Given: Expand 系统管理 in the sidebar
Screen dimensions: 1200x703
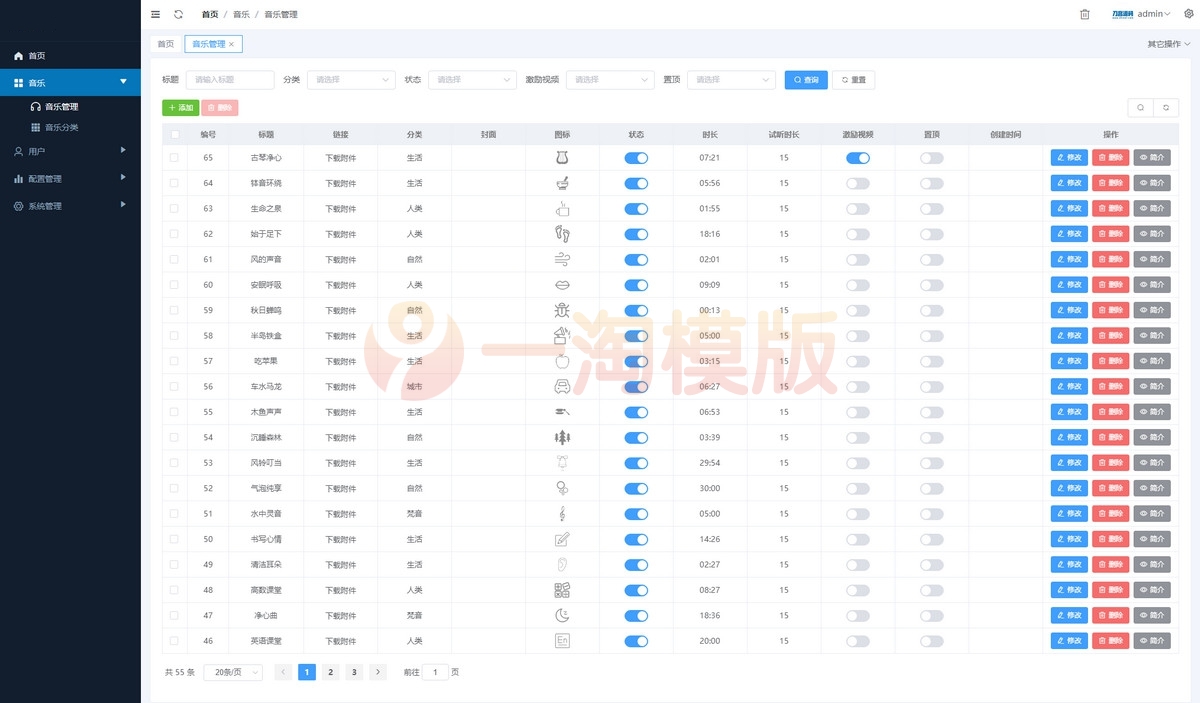Looking at the screenshot, I should (x=70, y=206).
